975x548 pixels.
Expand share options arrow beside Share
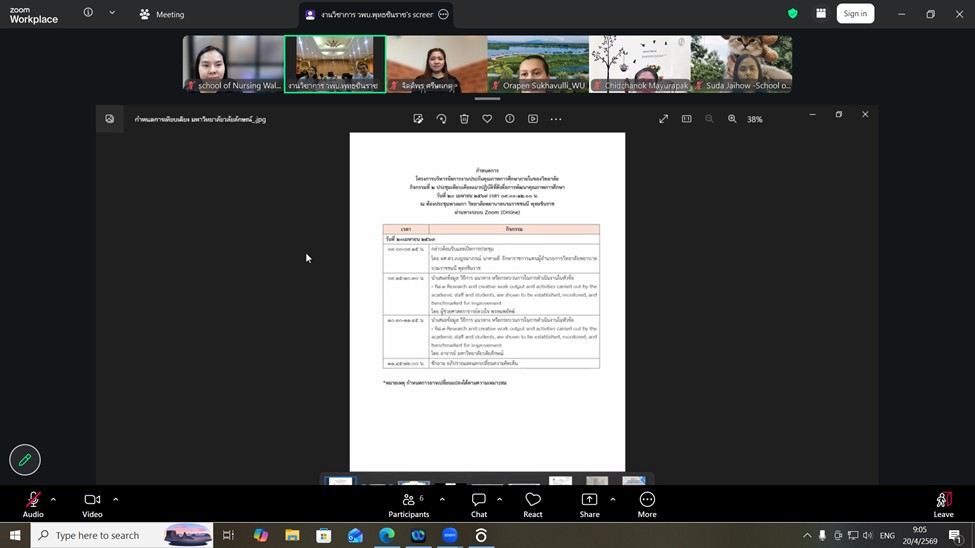tap(612, 499)
